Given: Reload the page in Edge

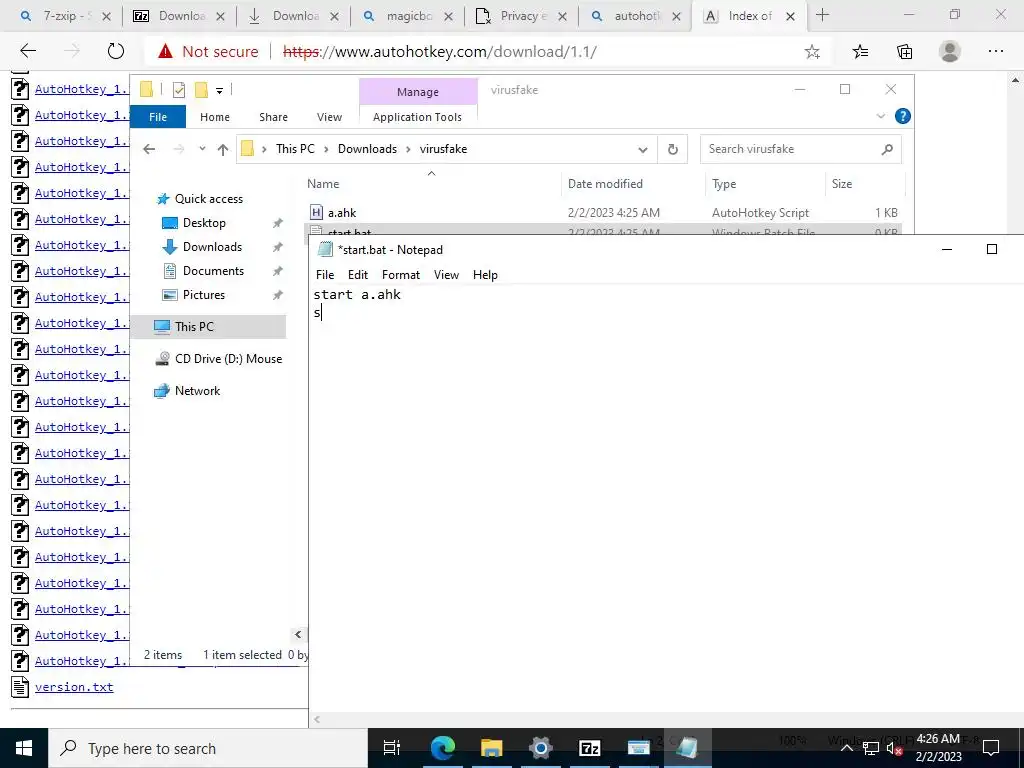Looking at the screenshot, I should click(x=116, y=51).
